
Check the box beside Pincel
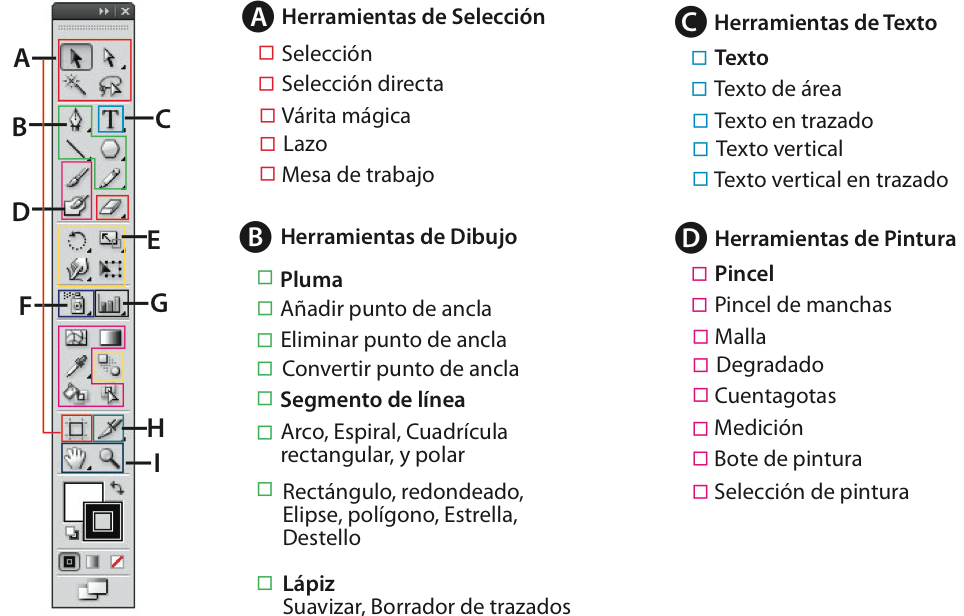[700, 273]
